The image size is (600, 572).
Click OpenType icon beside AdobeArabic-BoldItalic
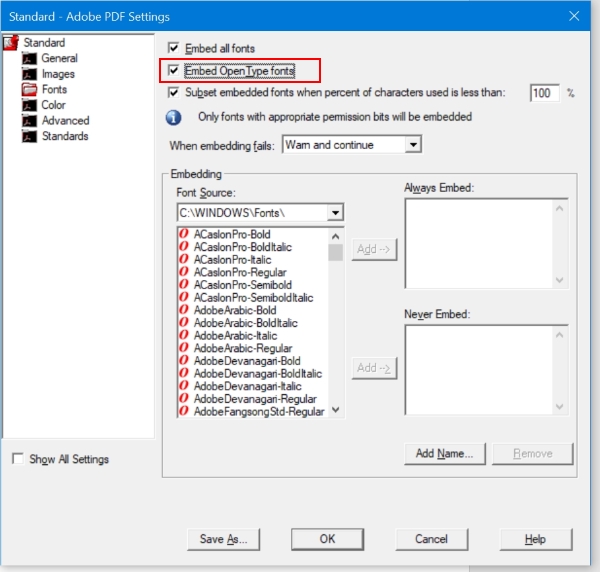[184, 322]
